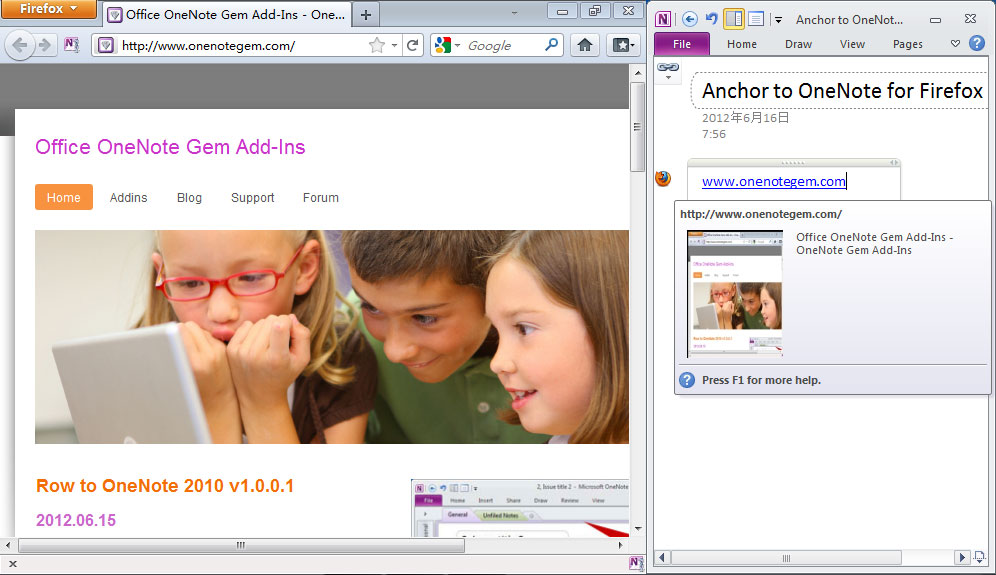996x575 pixels.
Task: Click the site identity icon in address bar
Action: pyautogui.click(x=106, y=45)
